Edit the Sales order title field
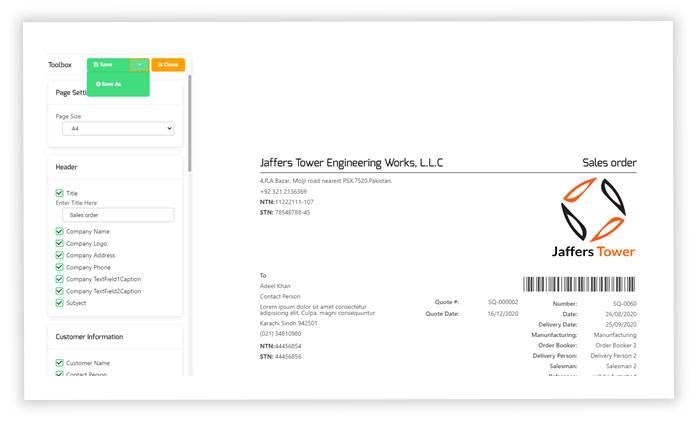 click(x=118, y=215)
